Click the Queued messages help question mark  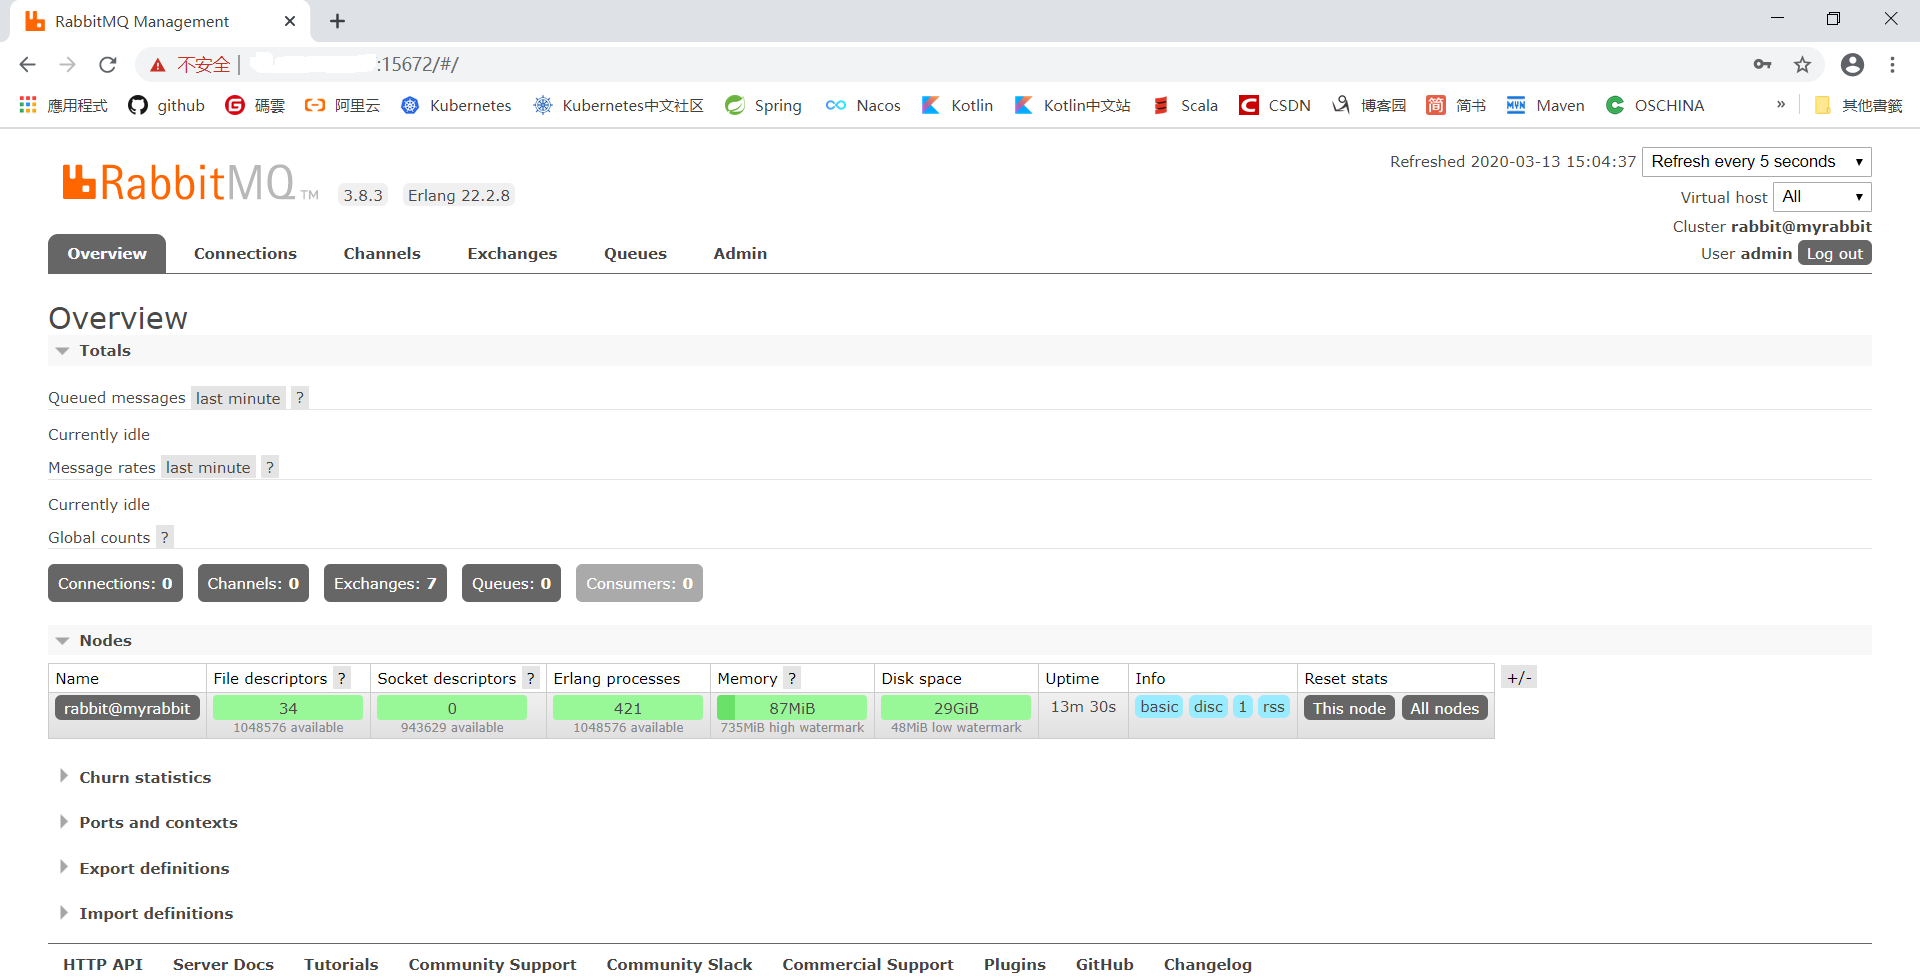click(x=299, y=398)
